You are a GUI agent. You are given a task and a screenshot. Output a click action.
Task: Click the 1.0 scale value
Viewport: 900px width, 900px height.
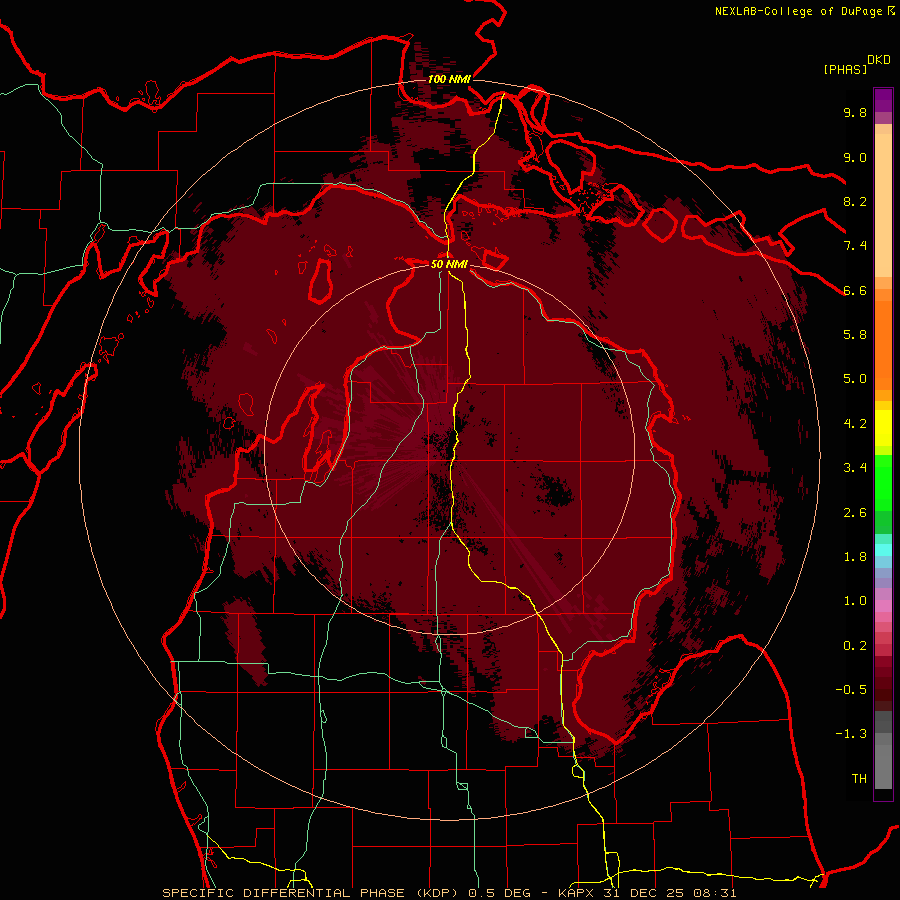855,601
